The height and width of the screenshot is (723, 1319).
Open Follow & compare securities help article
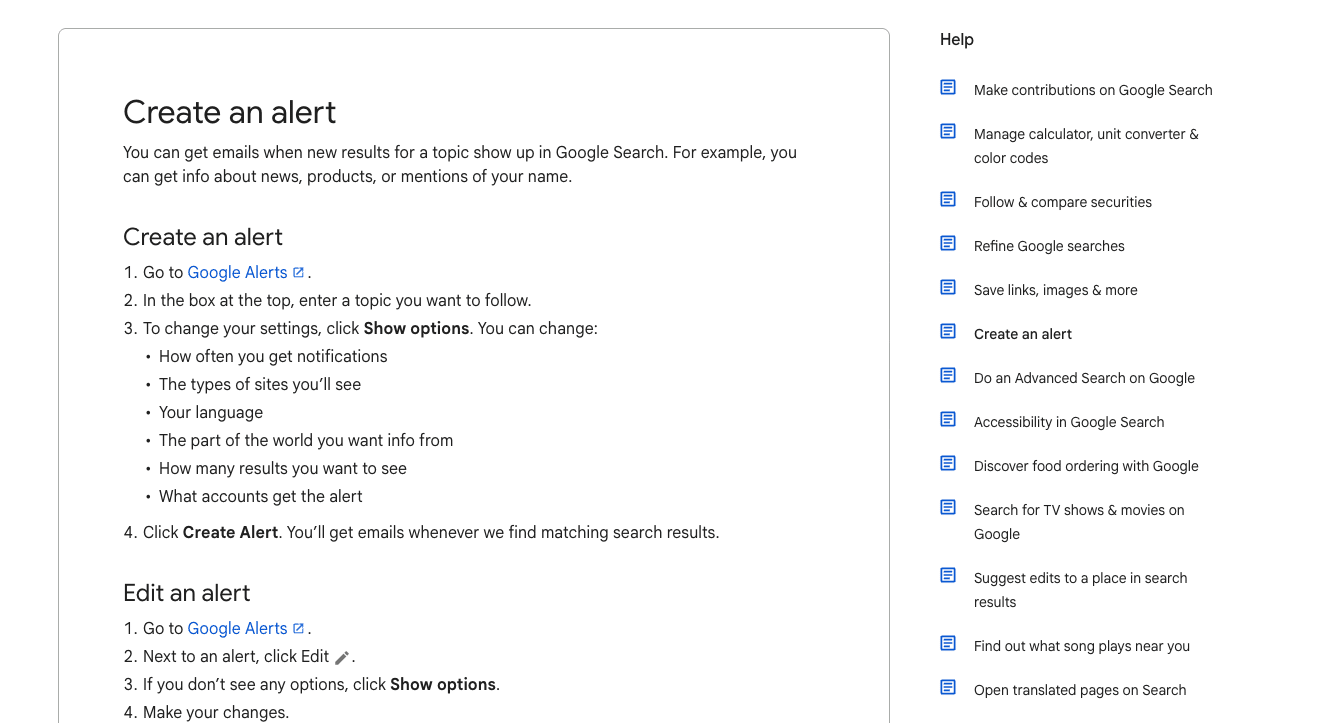coord(1062,202)
